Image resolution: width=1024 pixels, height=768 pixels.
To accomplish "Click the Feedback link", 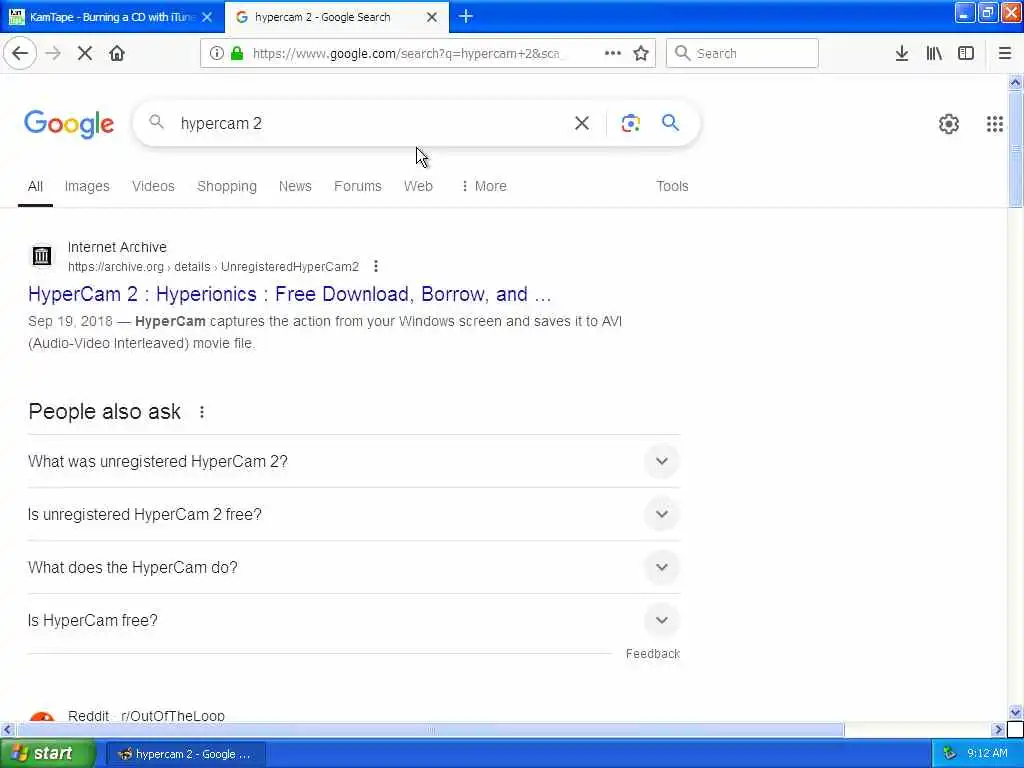I will click(x=652, y=654).
